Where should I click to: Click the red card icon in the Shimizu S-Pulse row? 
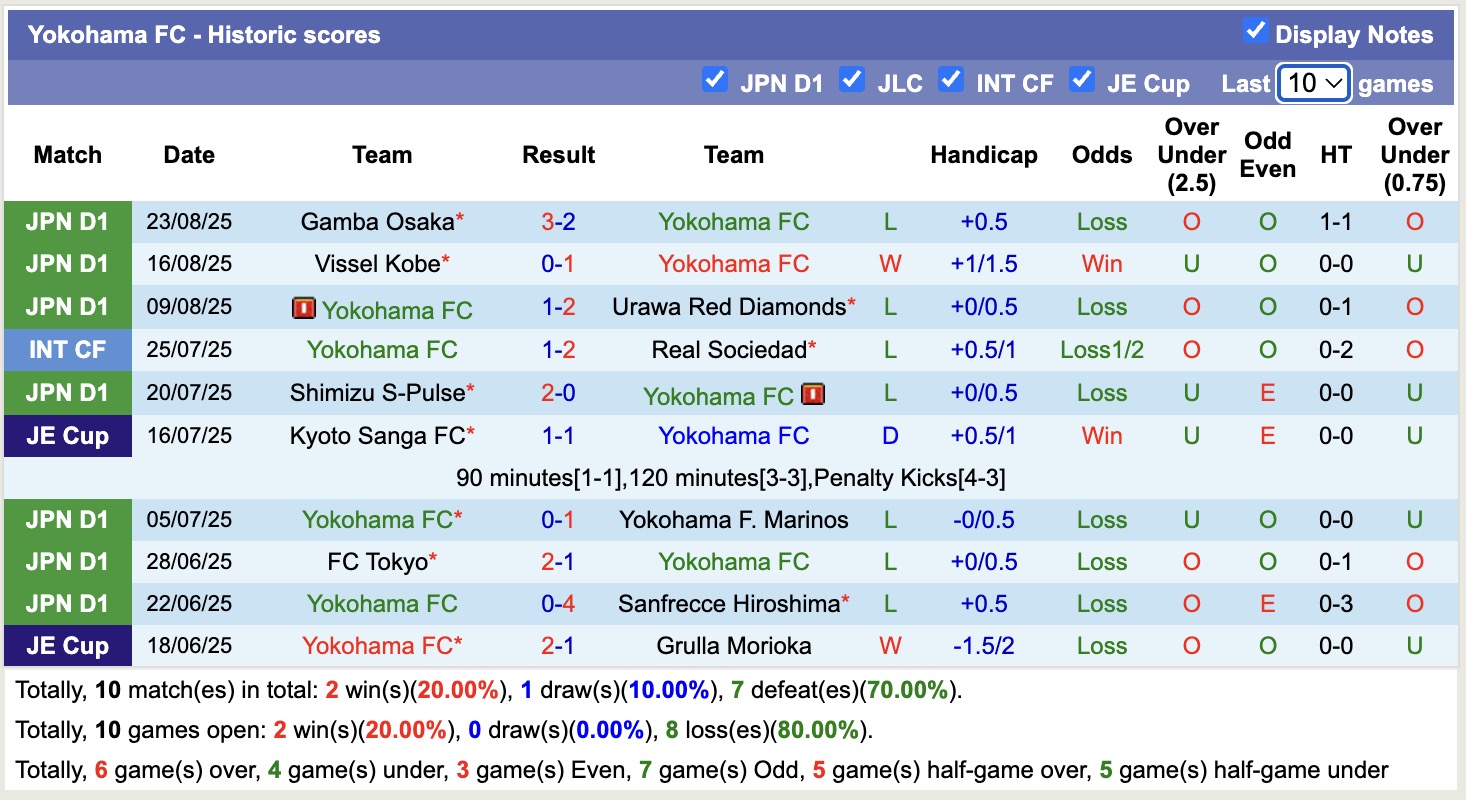click(812, 395)
